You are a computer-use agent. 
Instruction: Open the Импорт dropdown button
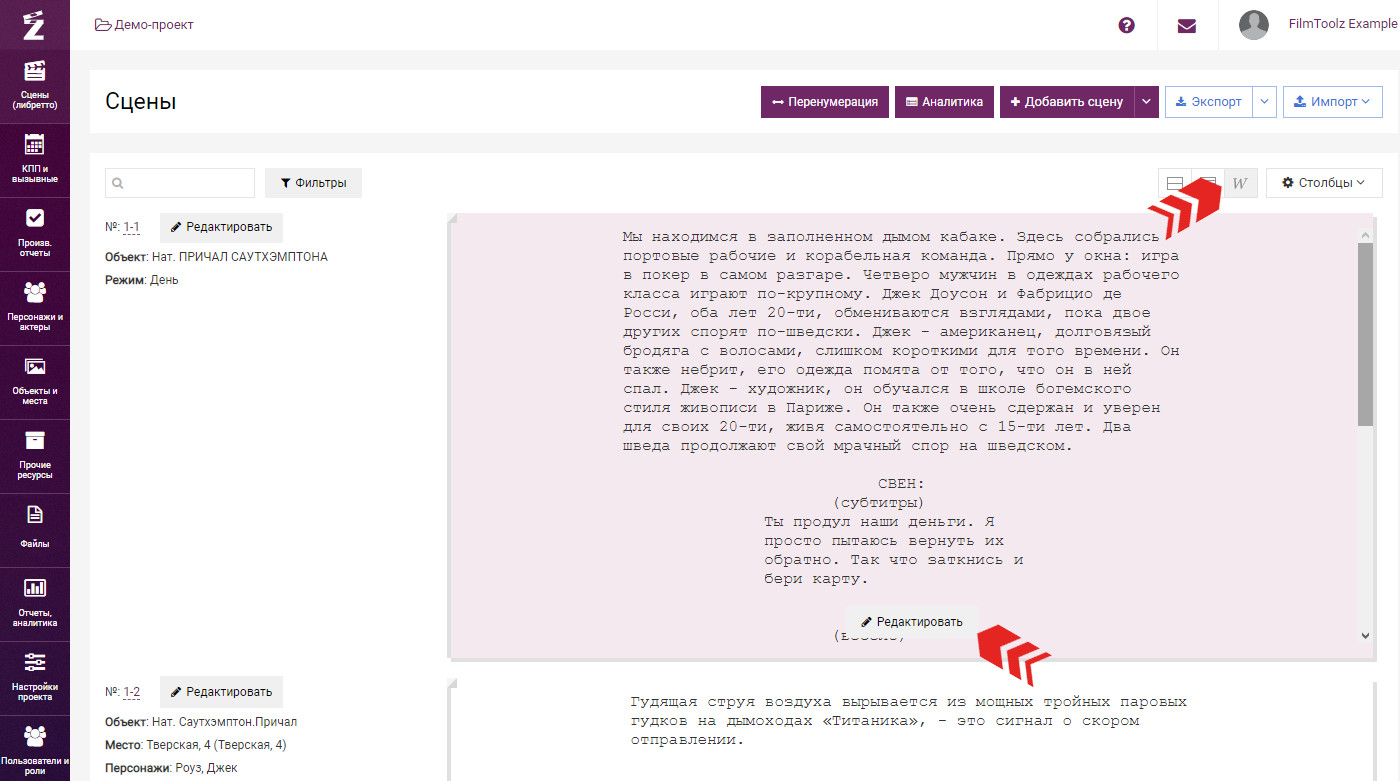tap(1333, 101)
